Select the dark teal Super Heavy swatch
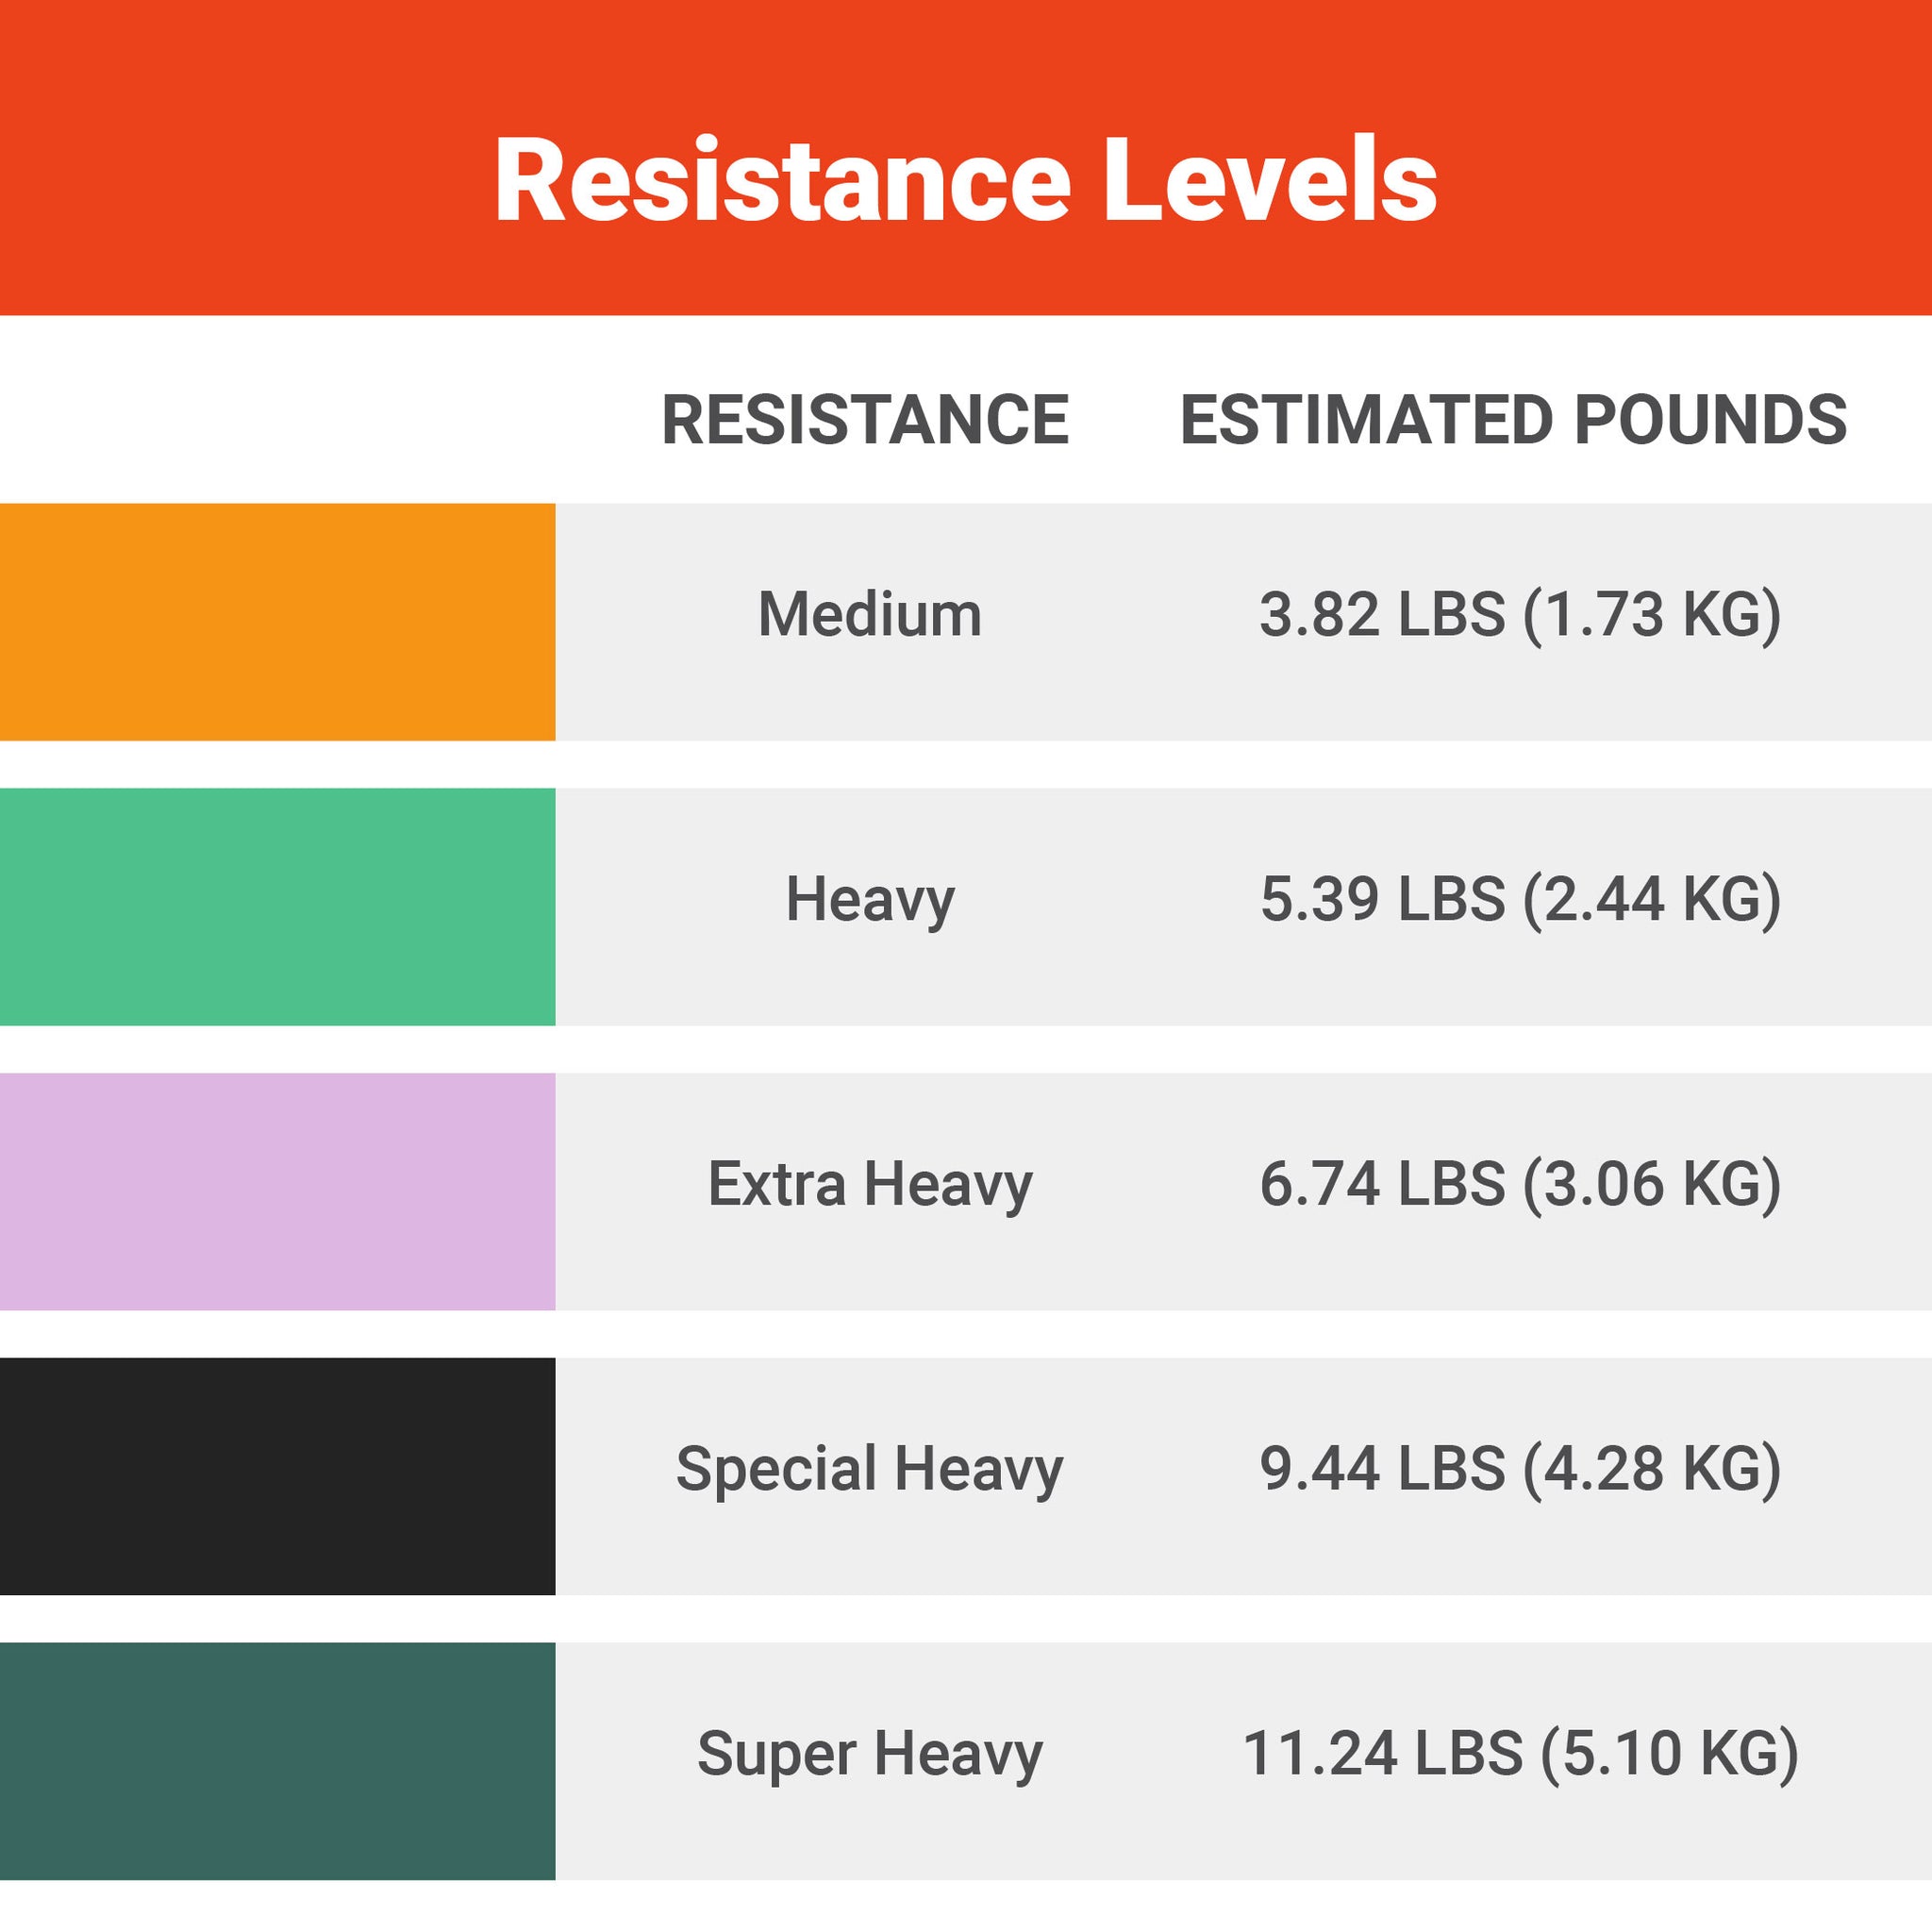Viewport: 1932px width, 1932px height. click(277, 1761)
